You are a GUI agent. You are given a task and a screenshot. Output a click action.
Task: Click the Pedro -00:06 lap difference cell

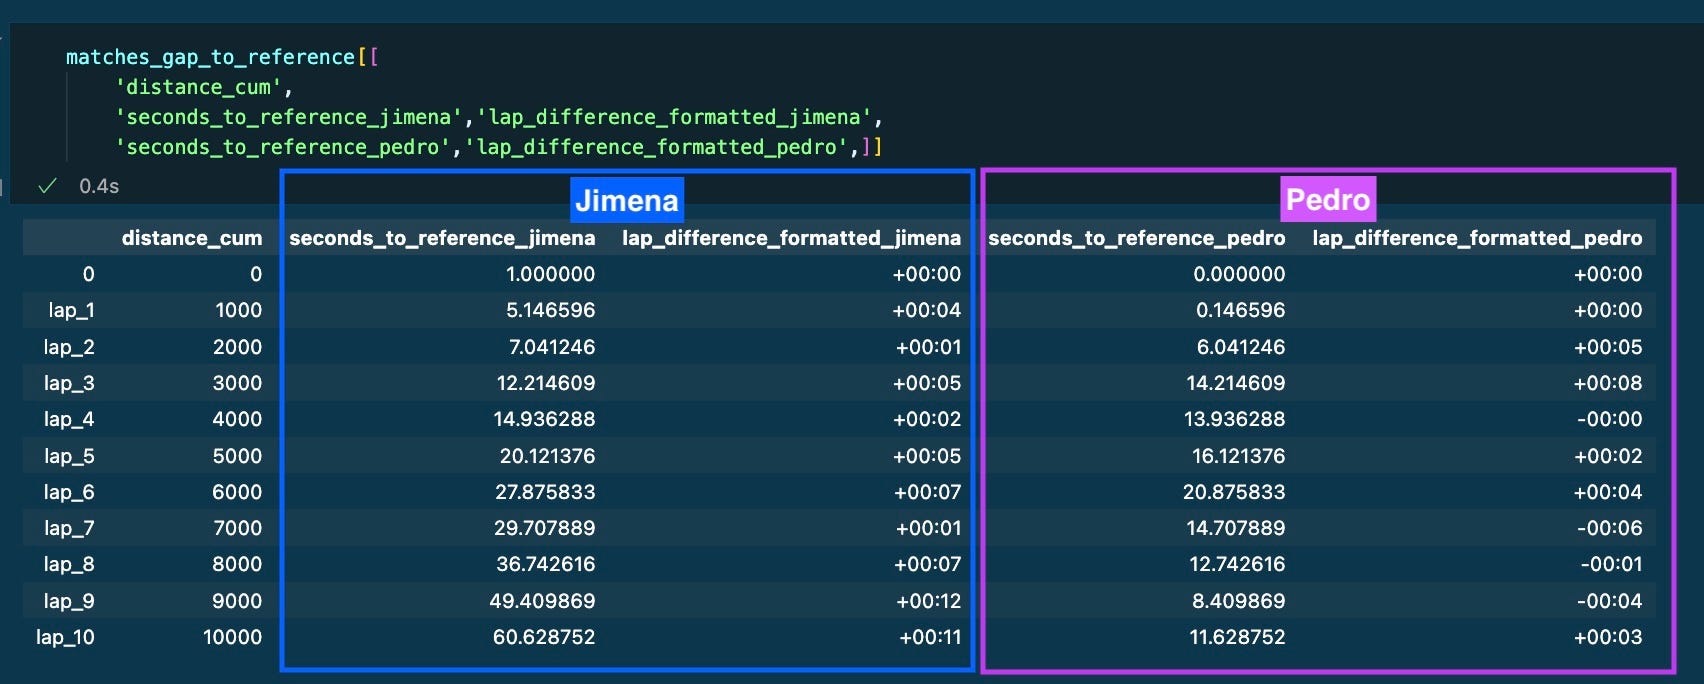tap(1609, 528)
